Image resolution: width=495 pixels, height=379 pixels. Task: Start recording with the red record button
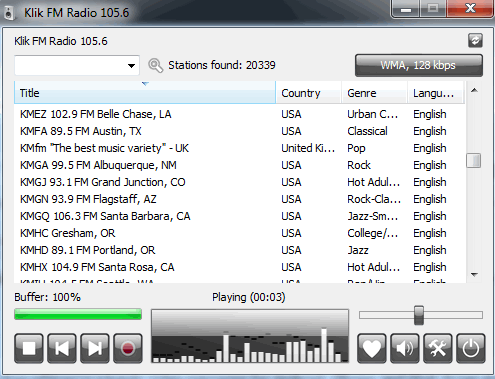(x=128, y=348)
